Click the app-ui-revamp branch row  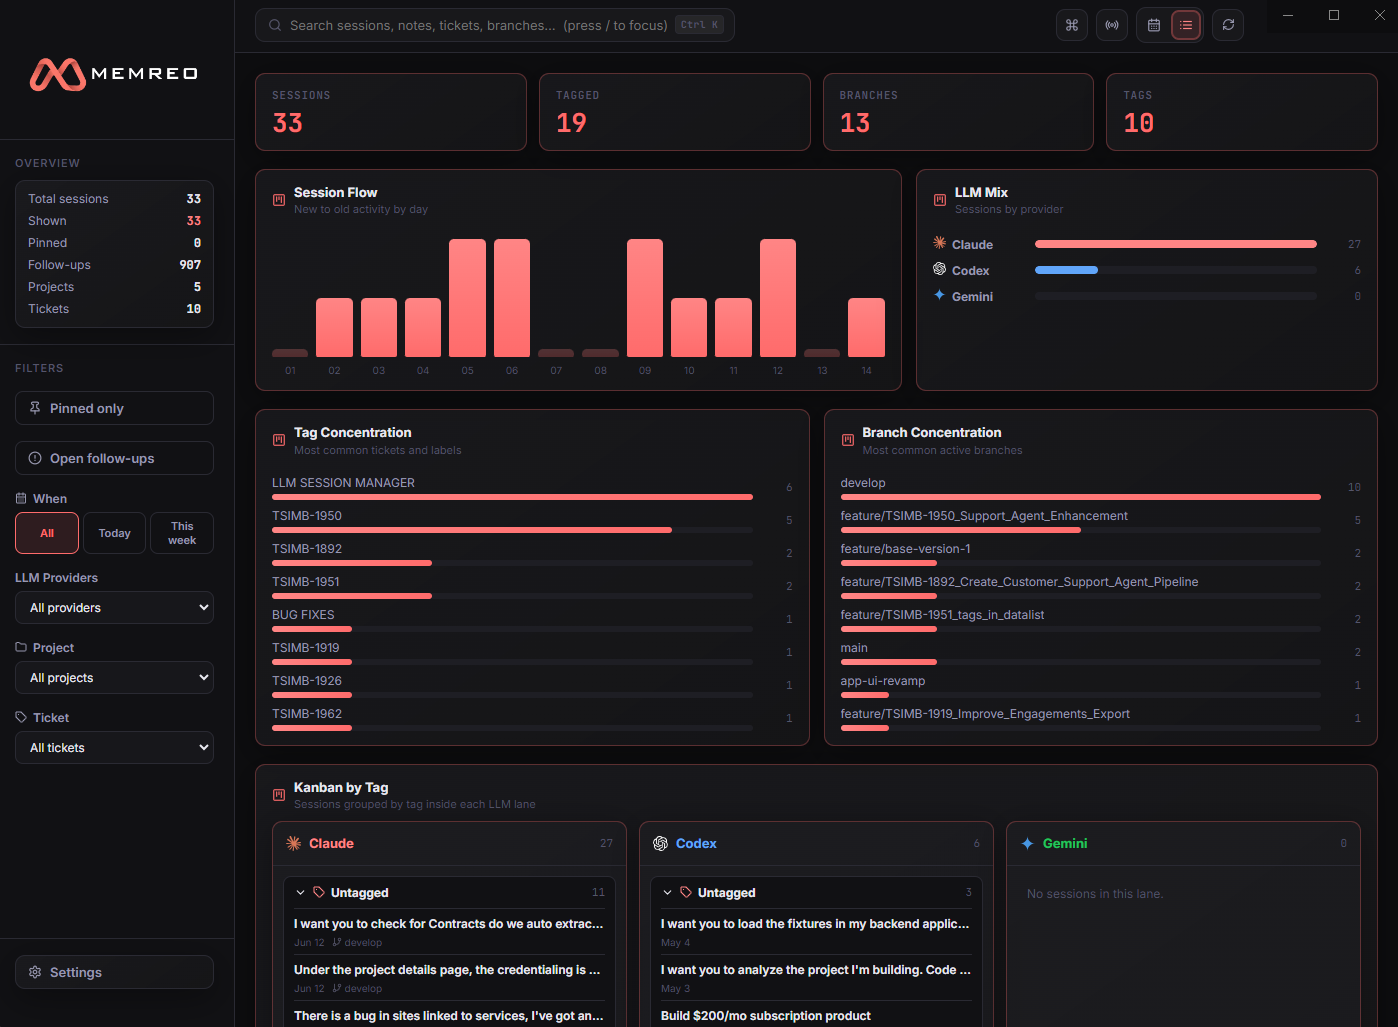coord(1100,685)
